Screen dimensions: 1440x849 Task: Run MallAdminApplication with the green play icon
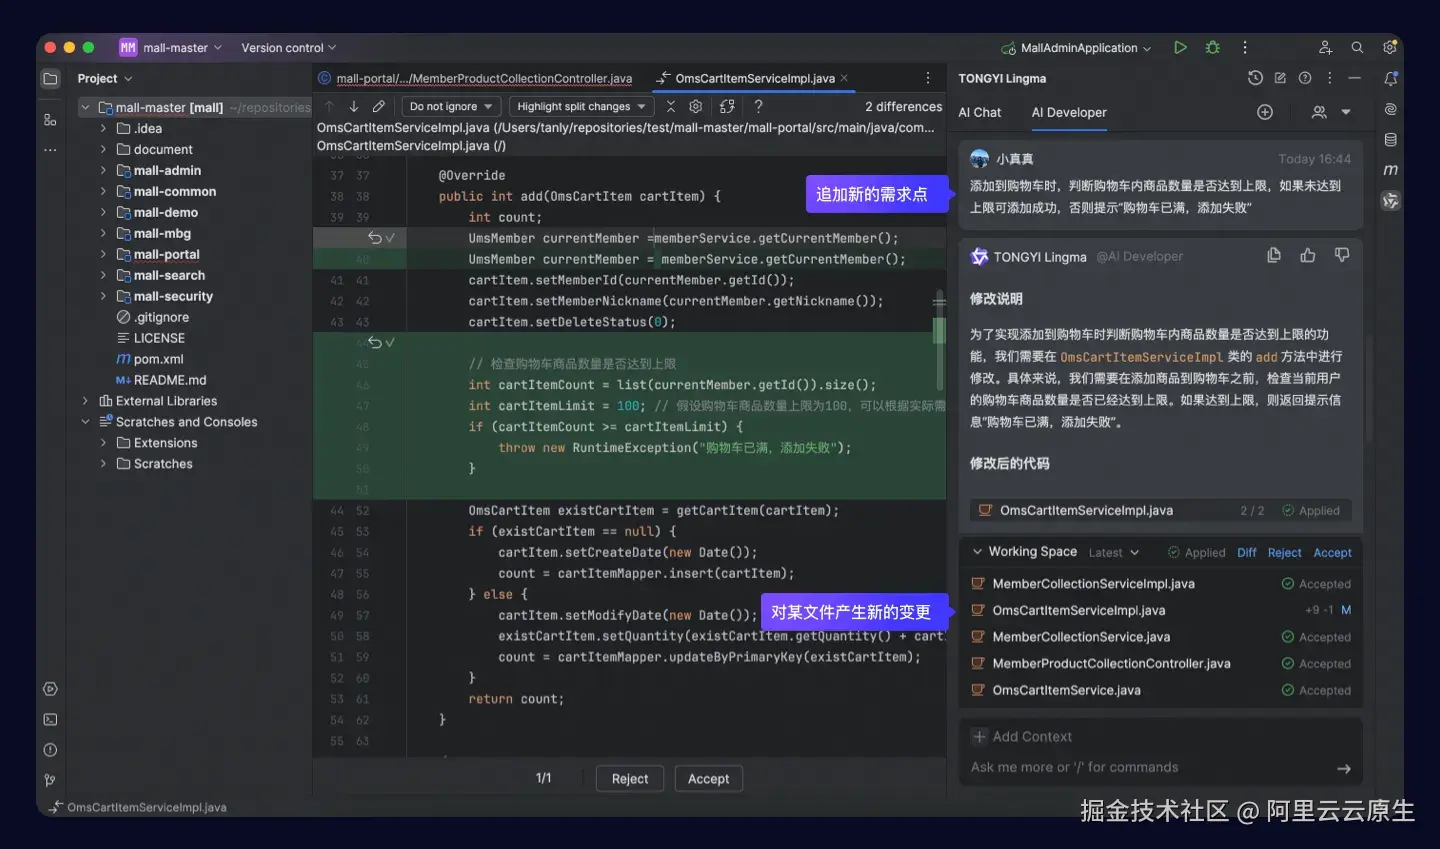point(1180,47)
